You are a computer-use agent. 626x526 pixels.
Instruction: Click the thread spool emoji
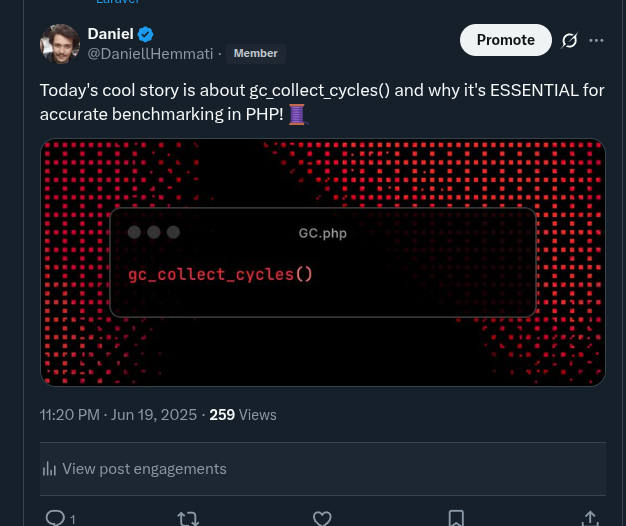(x=297, y=115)
